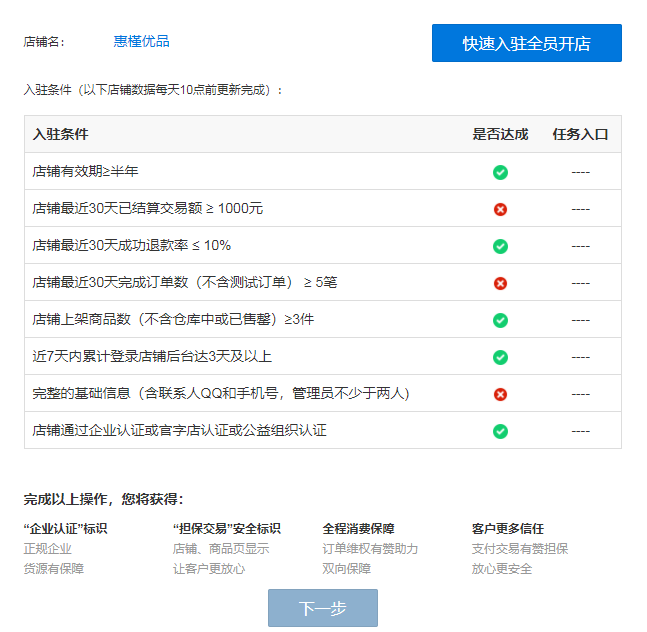
Task: Select the 客户更多信任 benefit heading
Action: point(508,528)
